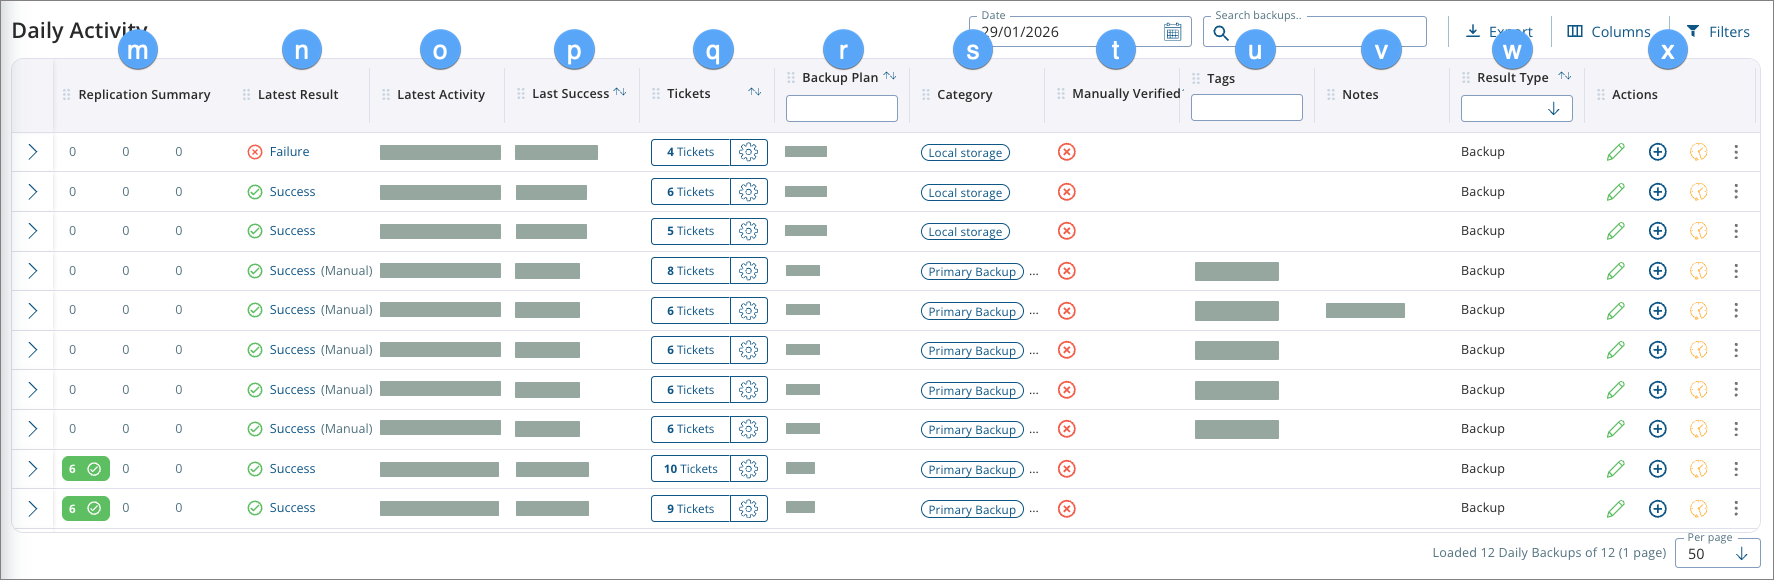Screen dimensions: 1774x580
Task: Click the Backup Plan filter input
Action: [x=842, y=108]
